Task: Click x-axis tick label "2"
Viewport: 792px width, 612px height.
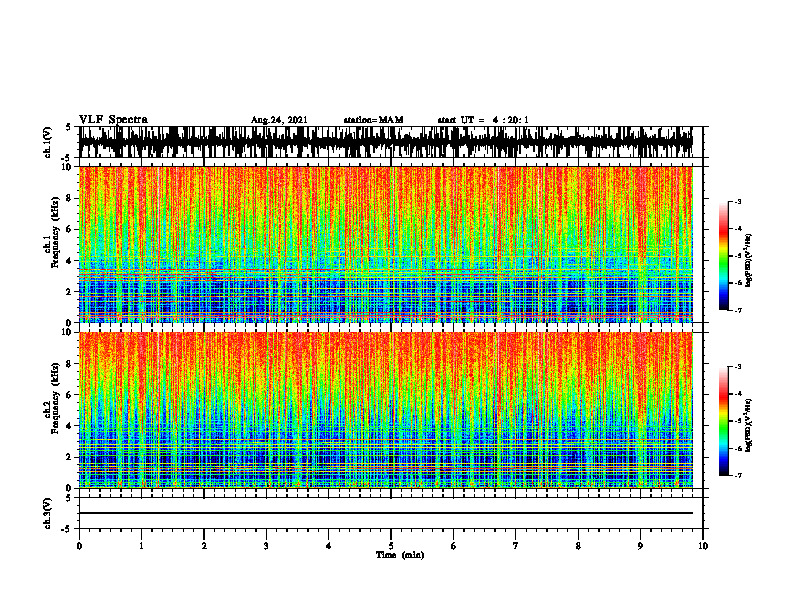Action: pos(204,546)
